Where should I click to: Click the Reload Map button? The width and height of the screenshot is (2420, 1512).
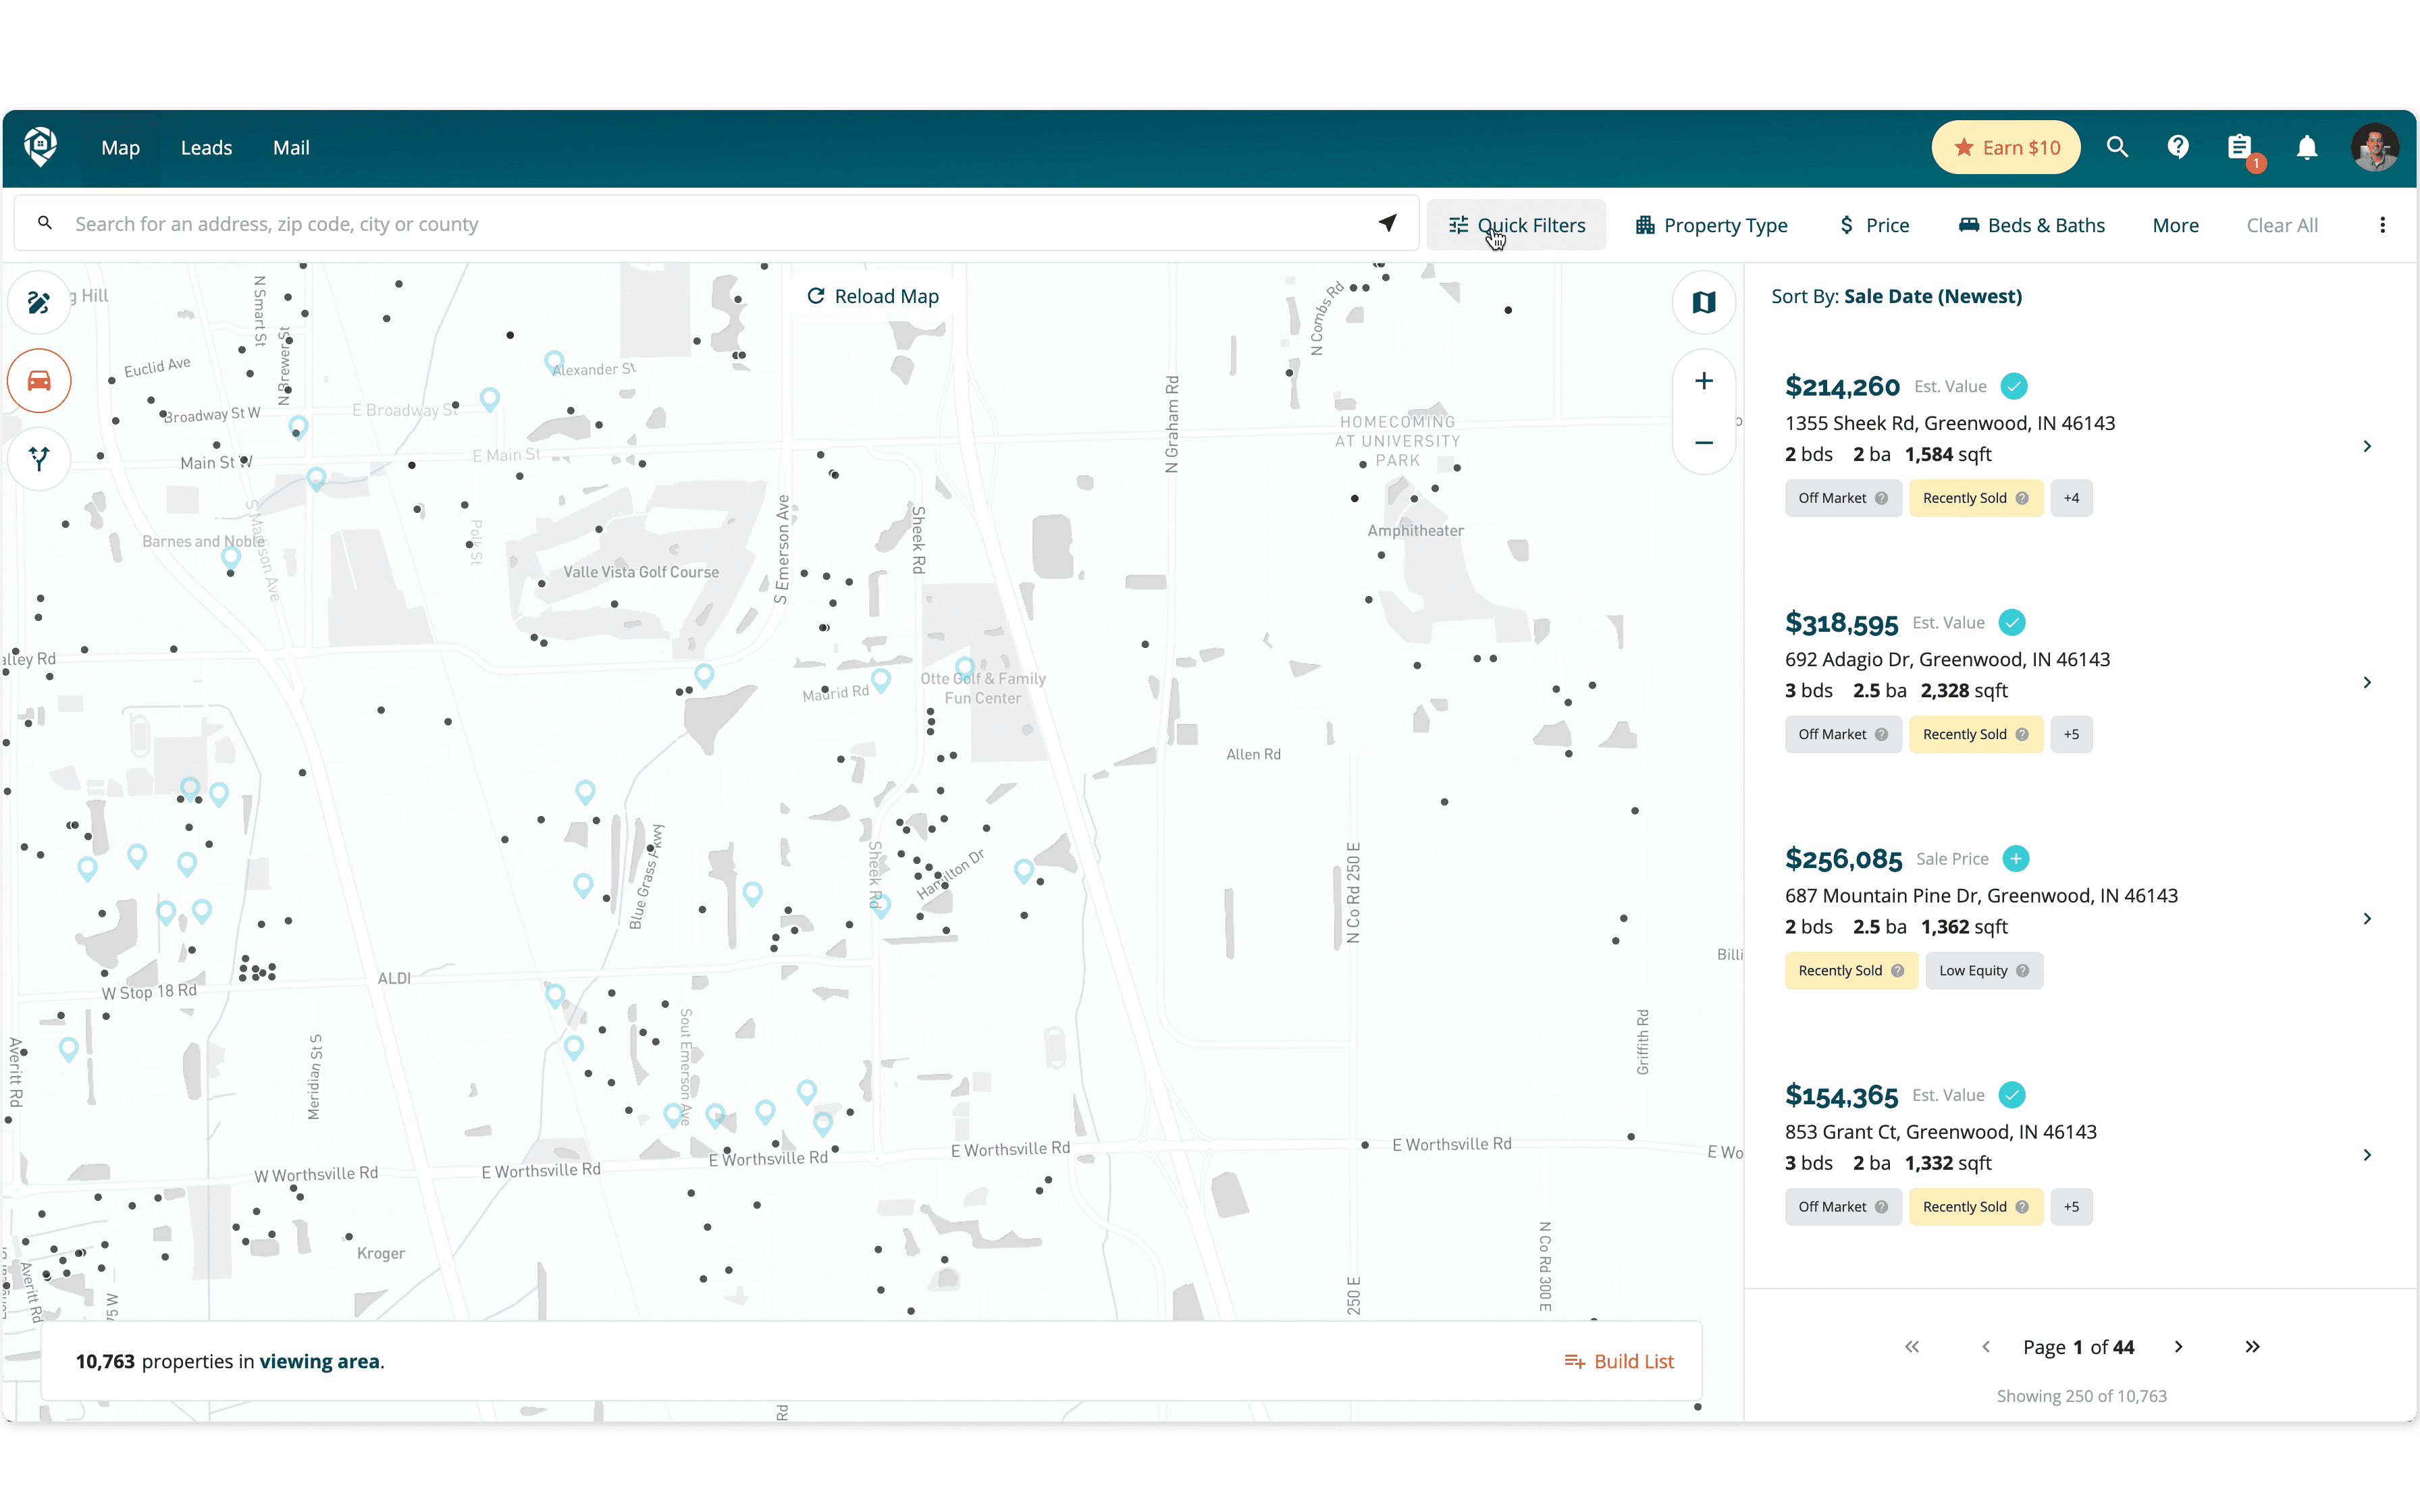[873, 296]
